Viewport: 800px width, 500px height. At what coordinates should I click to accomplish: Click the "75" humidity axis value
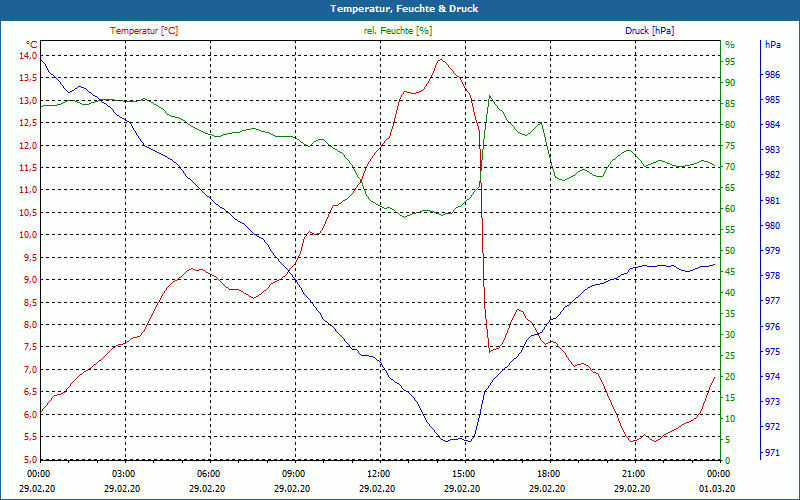[730, 146]
